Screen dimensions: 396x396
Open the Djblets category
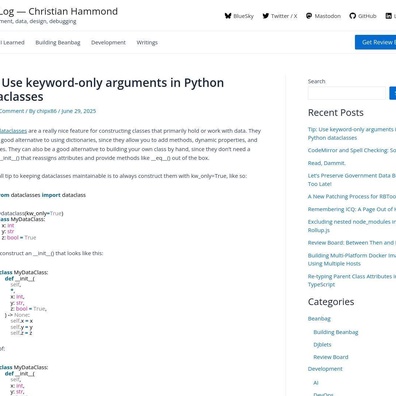coord(322,344)
